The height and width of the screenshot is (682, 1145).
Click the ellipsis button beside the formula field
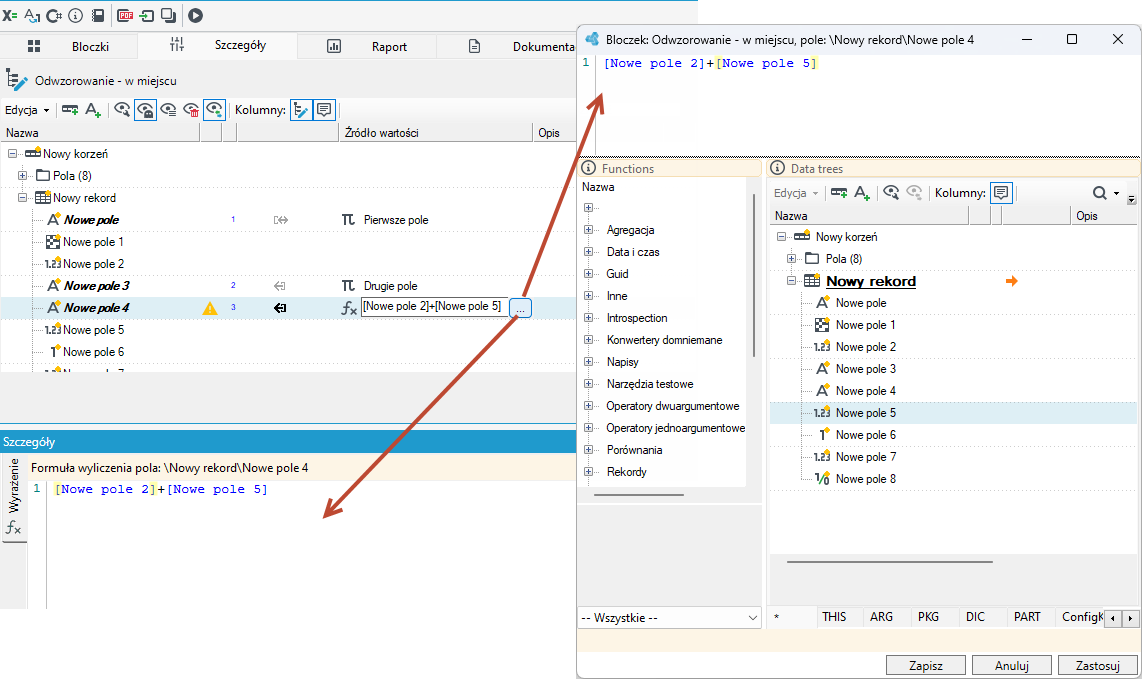521,308
